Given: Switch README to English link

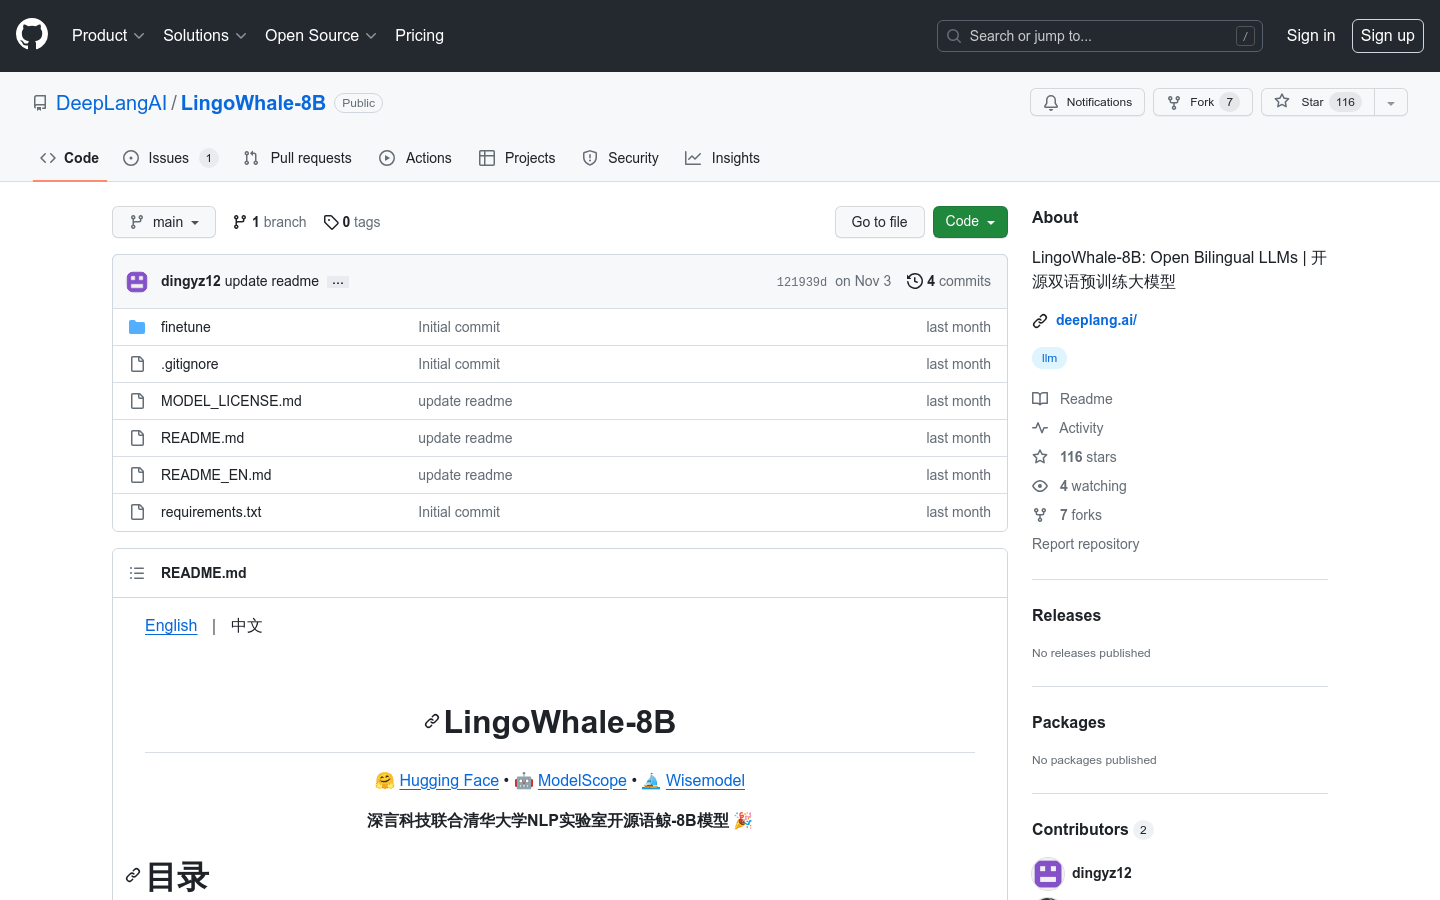Looking at the screenshot, I should click(x=171, y=625).
